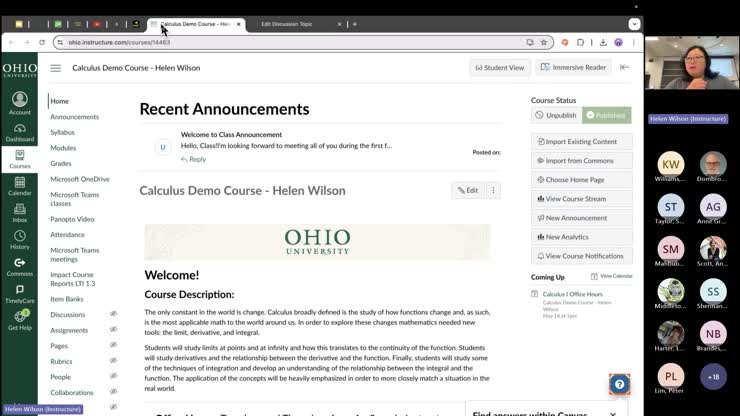
Task: Open the Get Help menu
Action: [19, 321]
